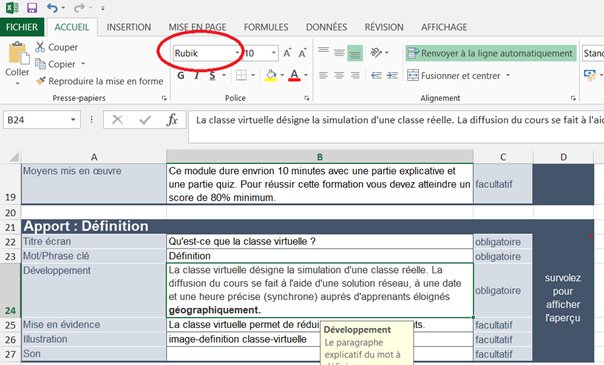Decrease indent in cell
Viewport: 604px width, 365px height.
pos(376,75)
